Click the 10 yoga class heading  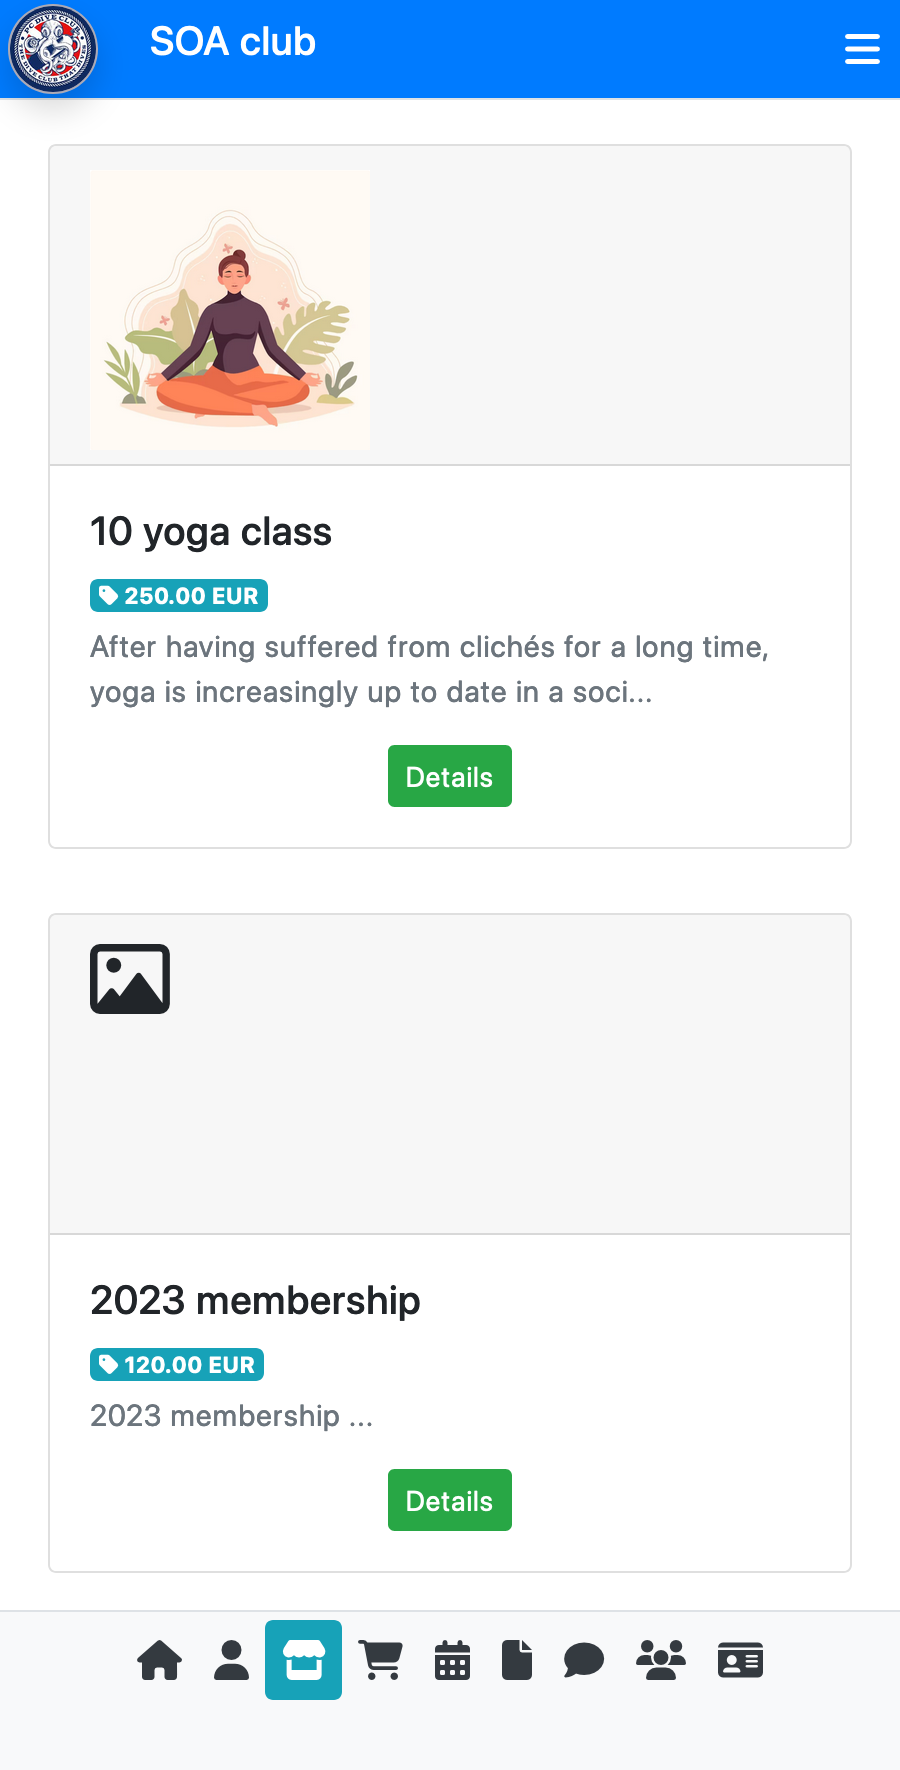(x=211, y=532)
